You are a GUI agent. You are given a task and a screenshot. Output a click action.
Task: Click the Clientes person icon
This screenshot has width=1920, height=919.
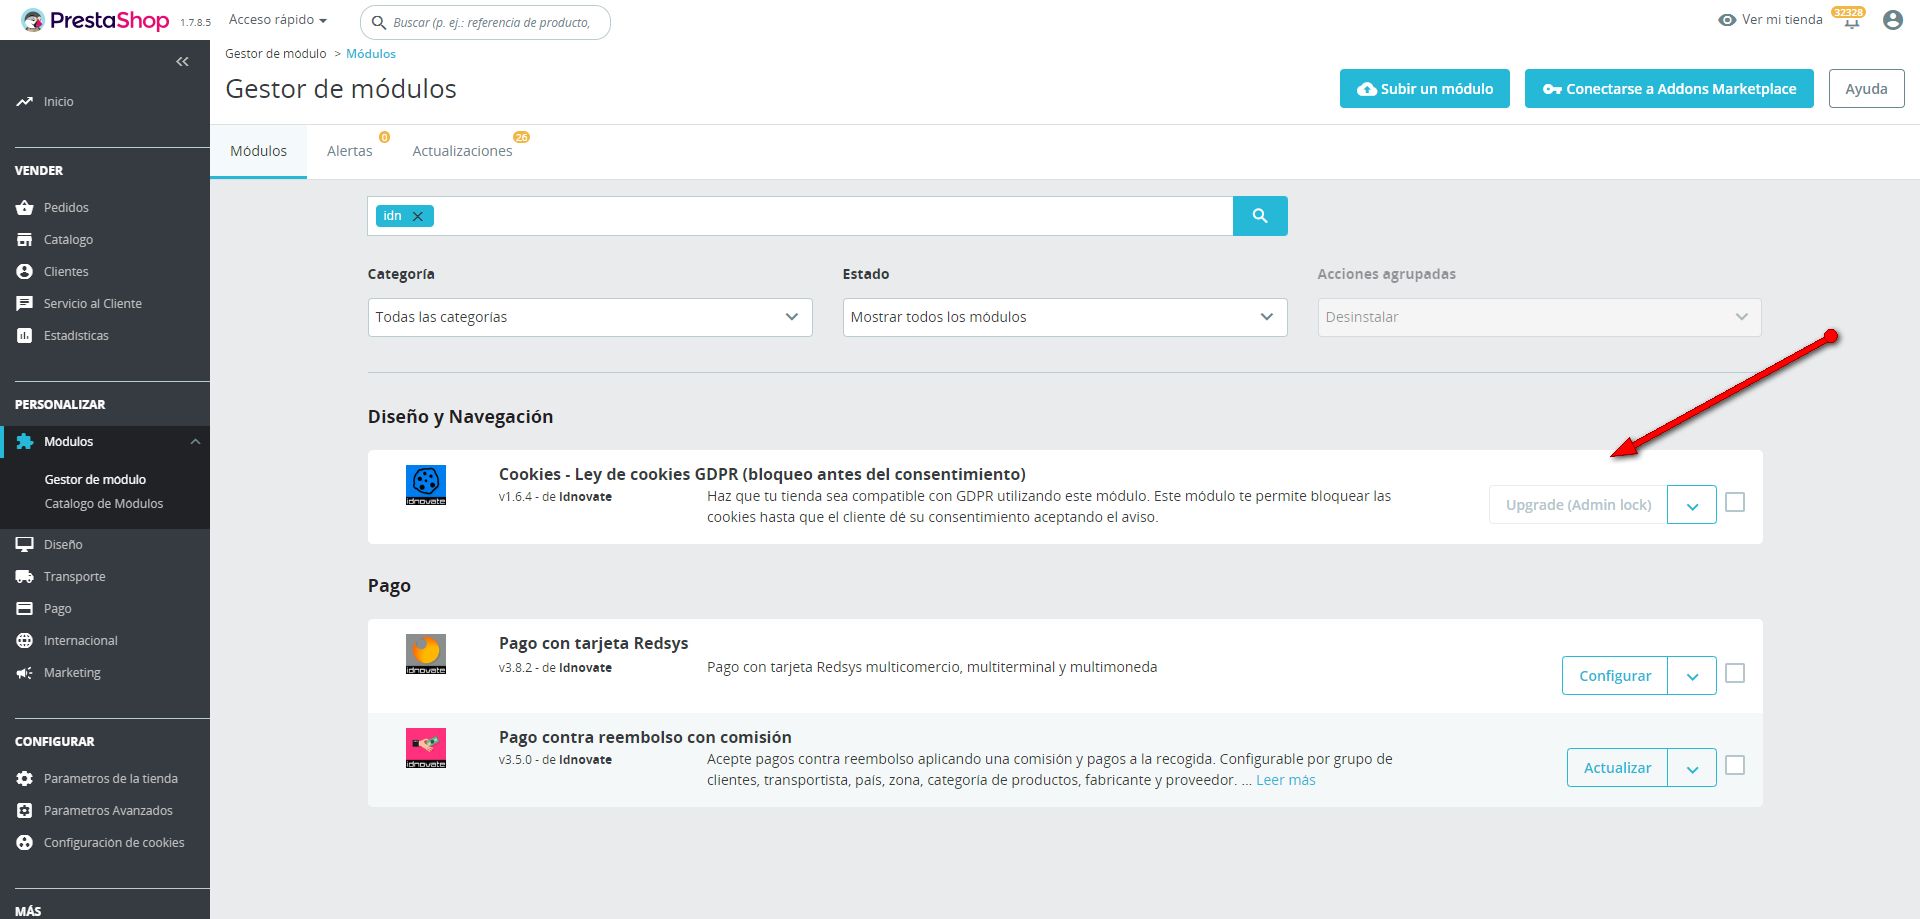coord(25,272)
